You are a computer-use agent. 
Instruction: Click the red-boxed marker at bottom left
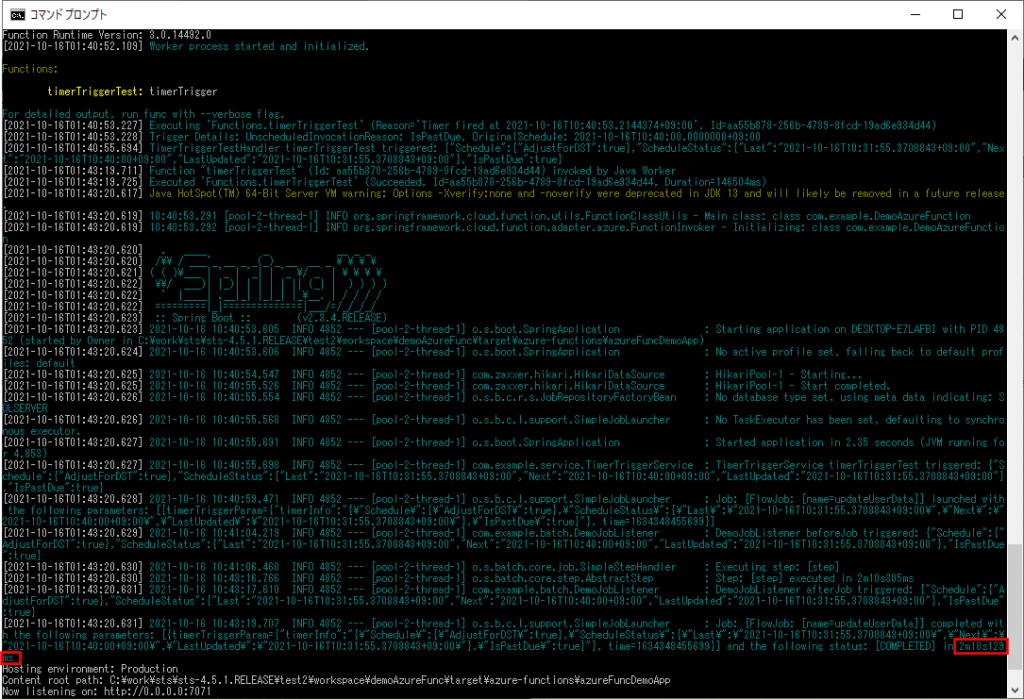point(9,657)
